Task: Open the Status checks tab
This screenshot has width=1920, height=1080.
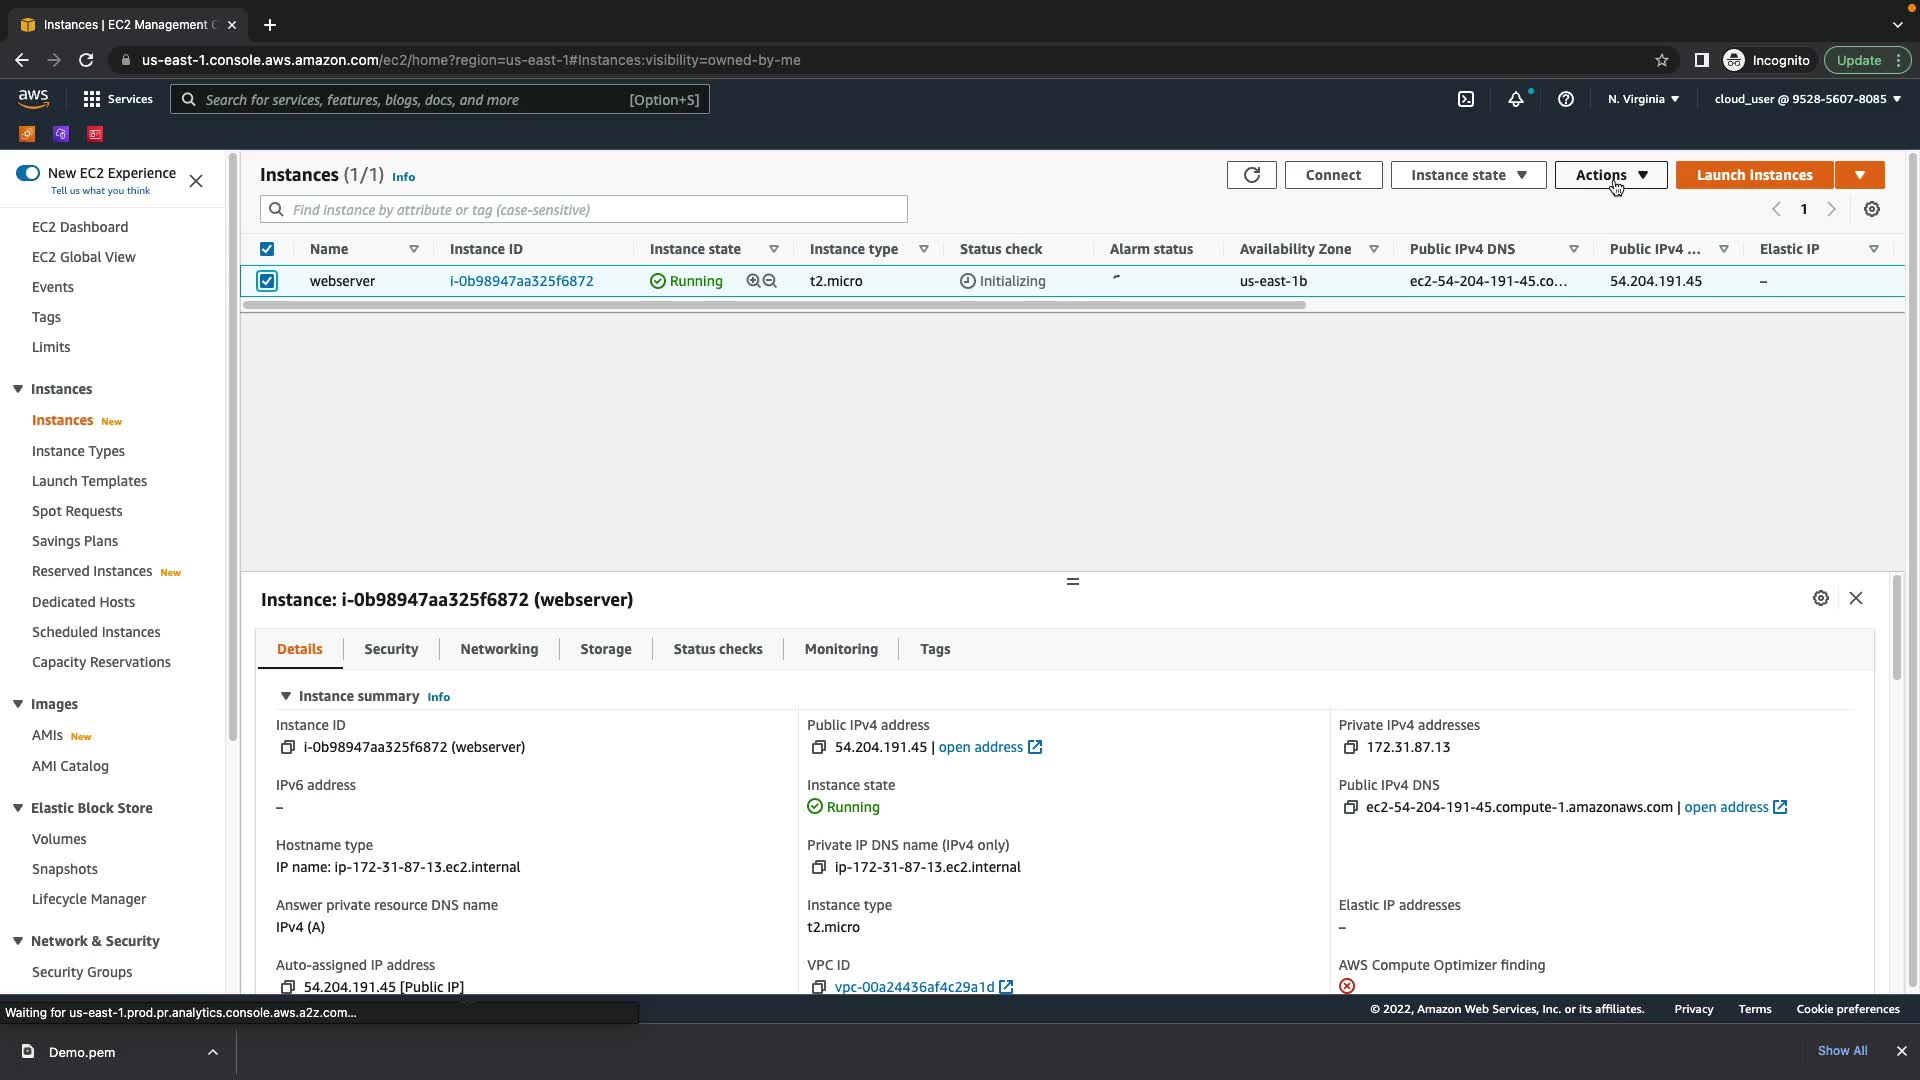Action: pyautogui.click(x=717, y=649)
